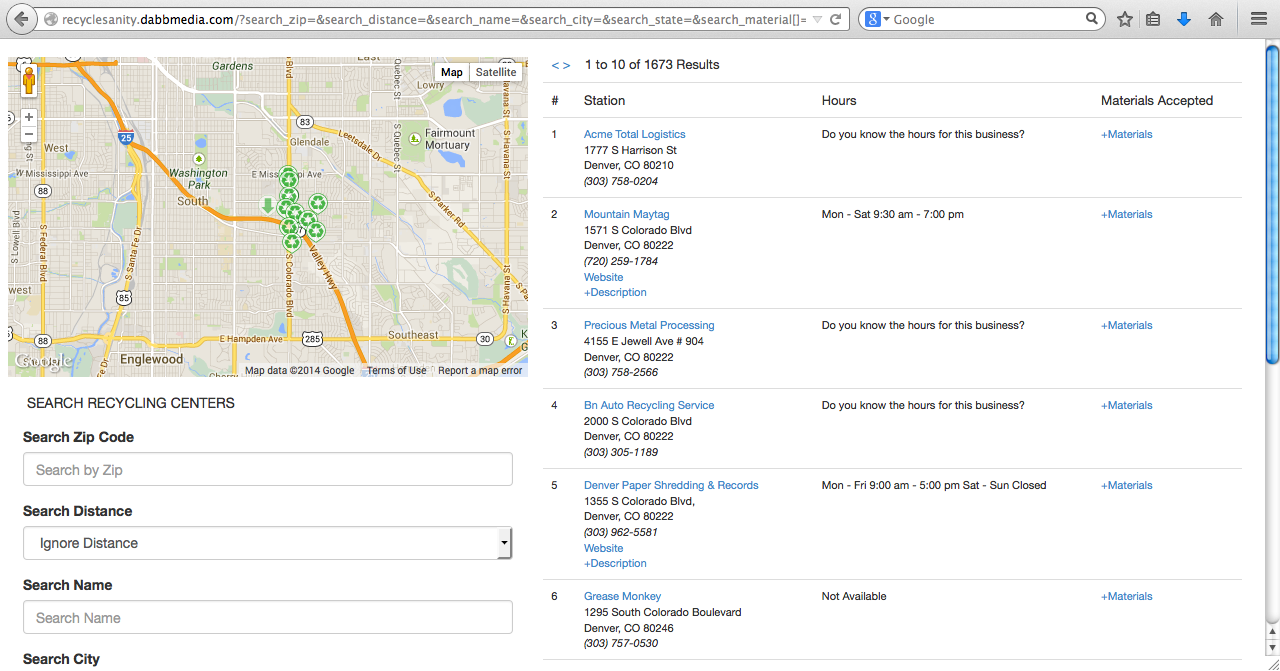Screen dimensions: 1280x671
Task: Click address 4155 E Jewell Ave # 904
Action: pos(644,341)
